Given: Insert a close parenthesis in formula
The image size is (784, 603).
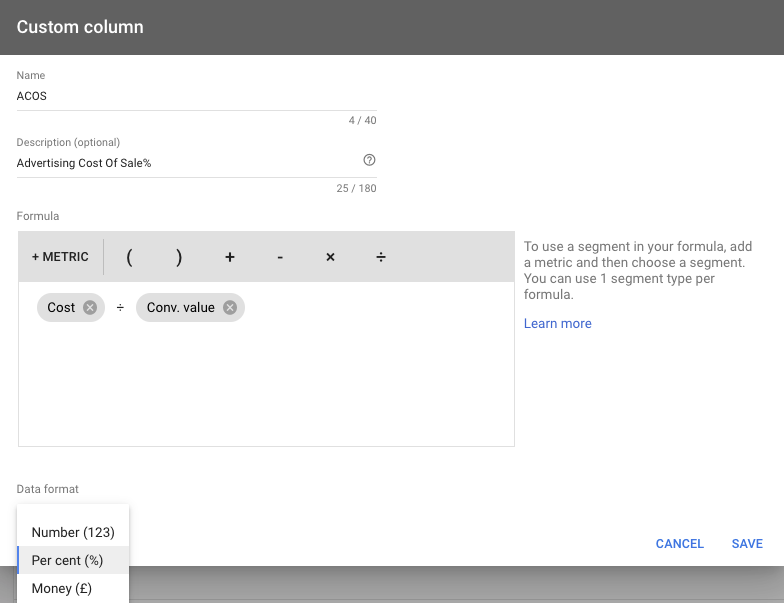Looking at the screenshot, I should point(179,257).
